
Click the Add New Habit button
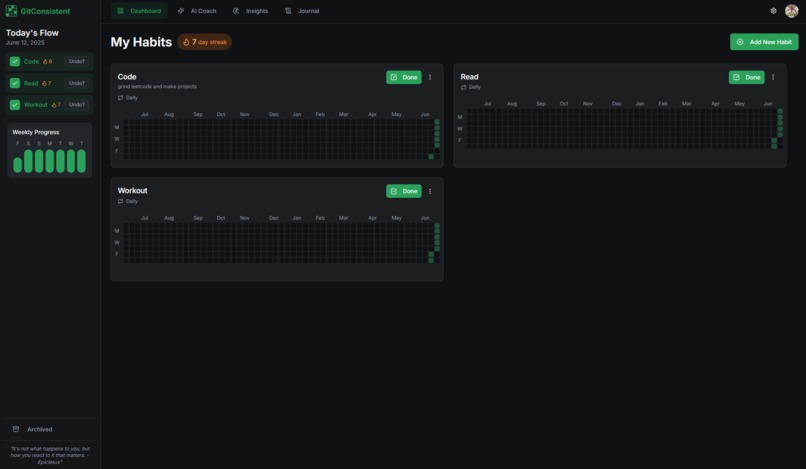(764, 42)
